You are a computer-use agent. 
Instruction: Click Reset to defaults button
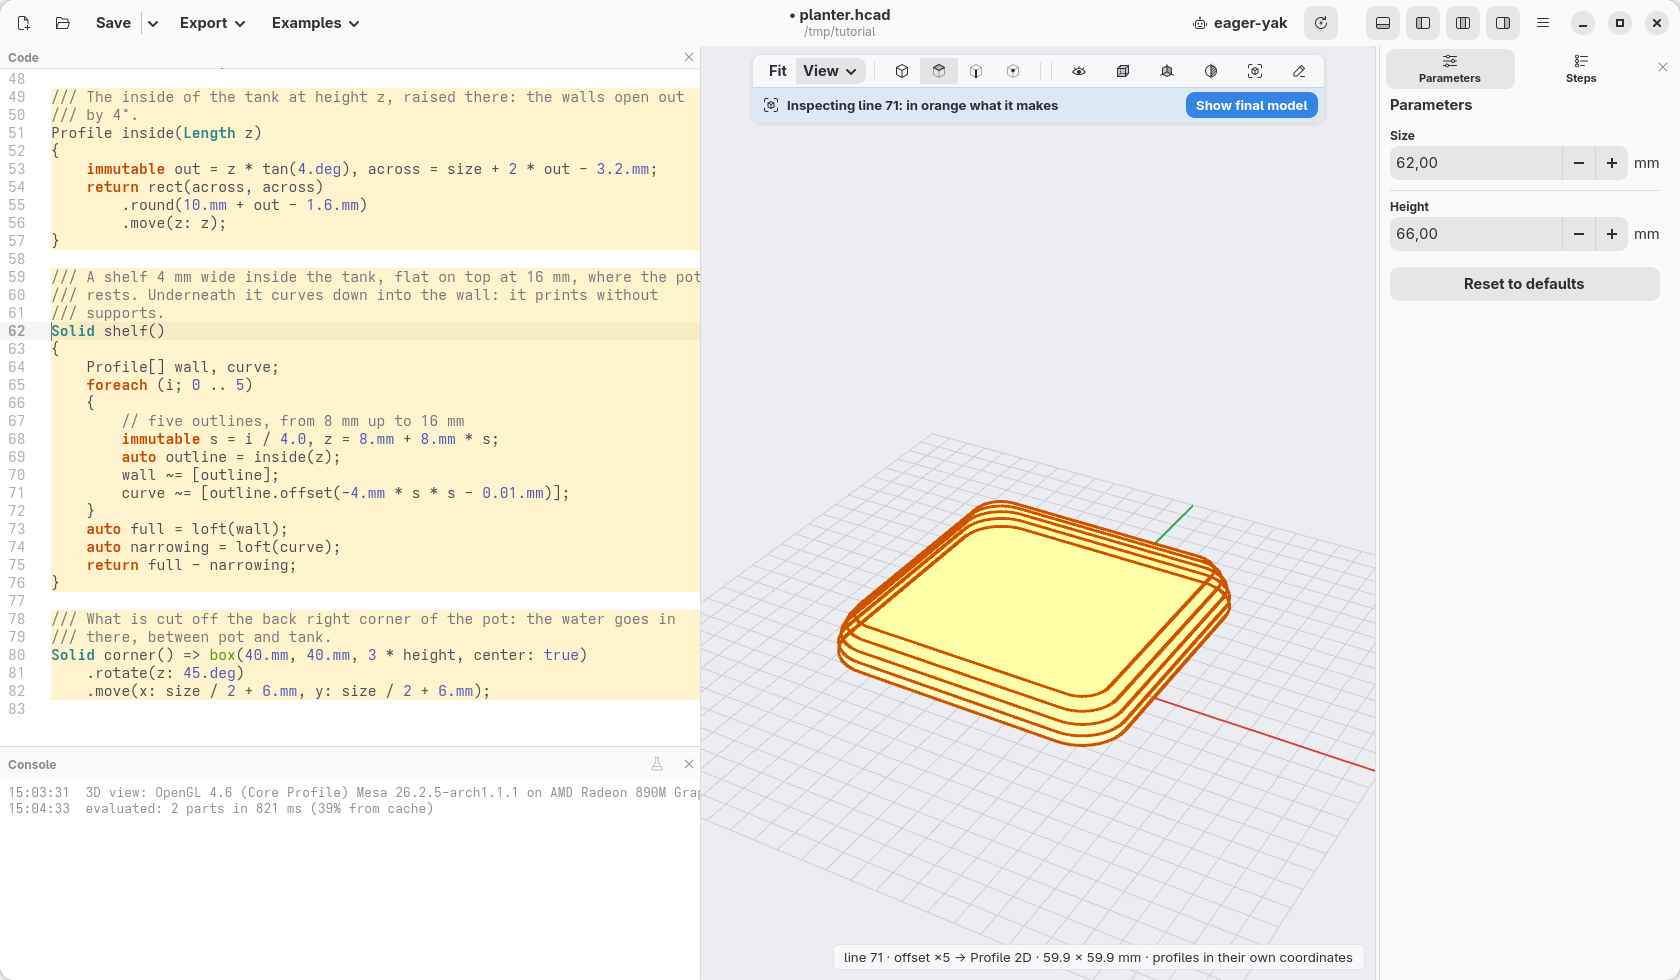click(1524, 284)
